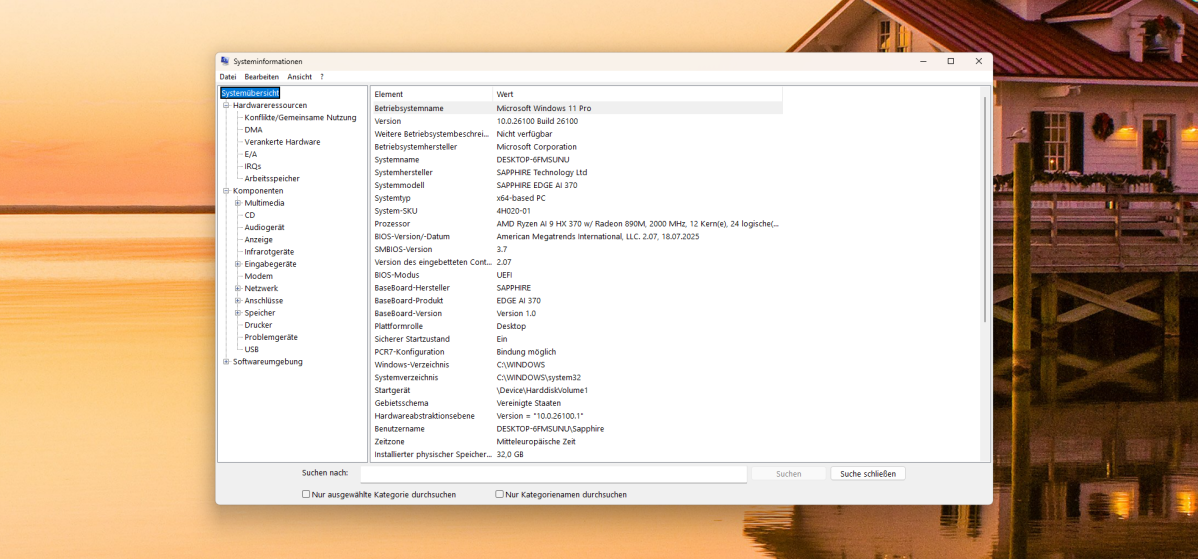Select the Installierter physischer Speicher row
This screenshot has height=559, width=1198.
point(577,454)
